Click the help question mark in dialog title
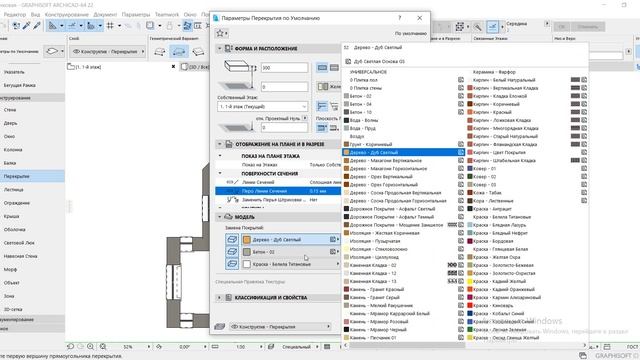 click(x=400, y=18)
